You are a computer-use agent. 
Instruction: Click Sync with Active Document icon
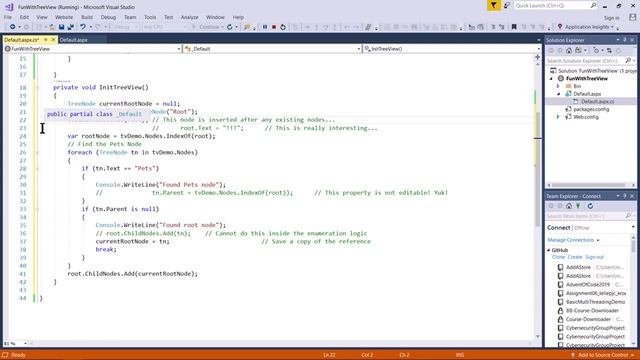point(609,51)
